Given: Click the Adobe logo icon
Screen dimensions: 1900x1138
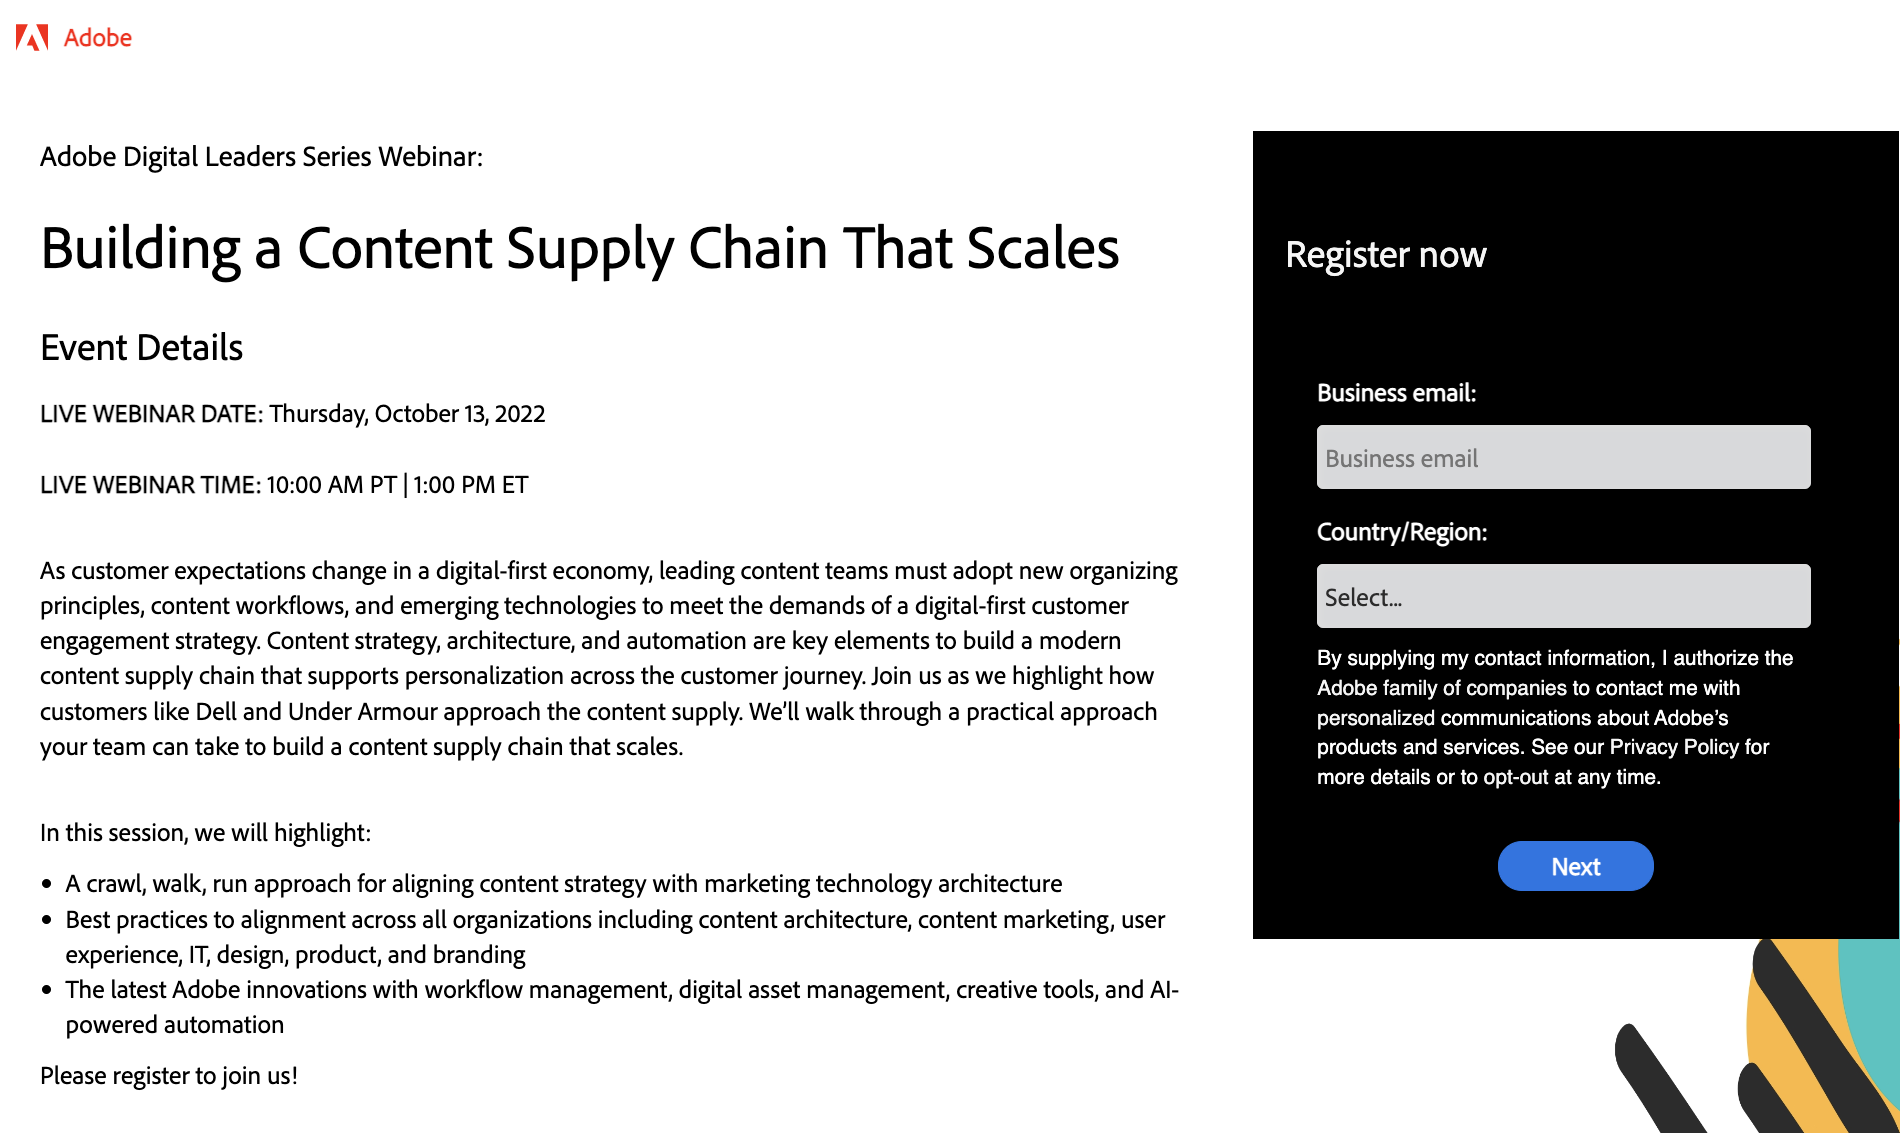Looking at the screenshot, I should [32, 38].
